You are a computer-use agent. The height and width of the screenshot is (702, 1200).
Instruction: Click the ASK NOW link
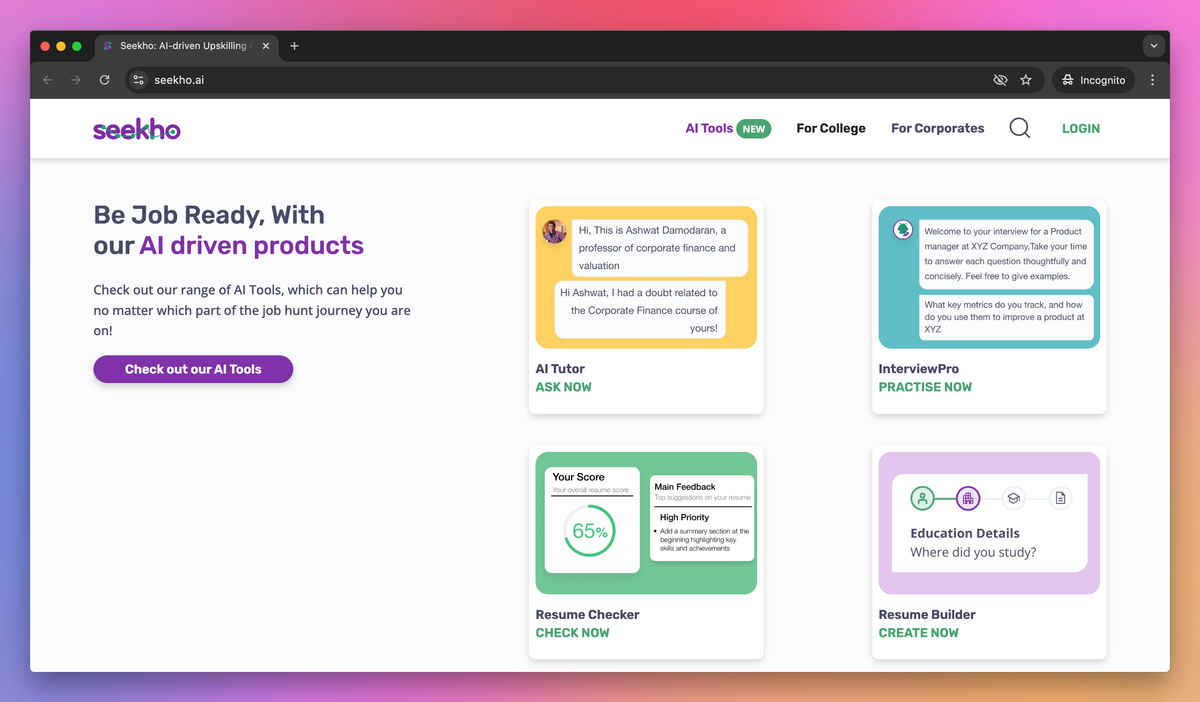pyautogui.click(x=564, y=387)
